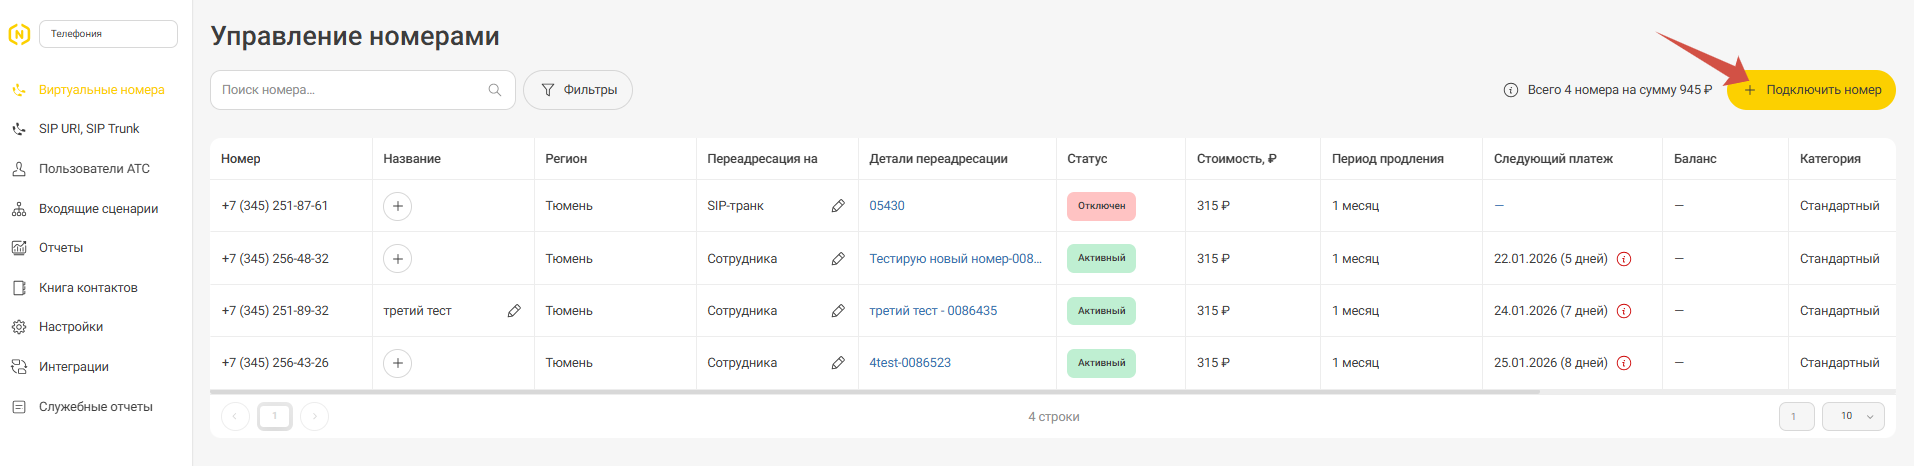This screenshot has height=466, width=1914.
Task: Click Активный badge in 256-48-32 row
Action: [x=1101, y=258]
